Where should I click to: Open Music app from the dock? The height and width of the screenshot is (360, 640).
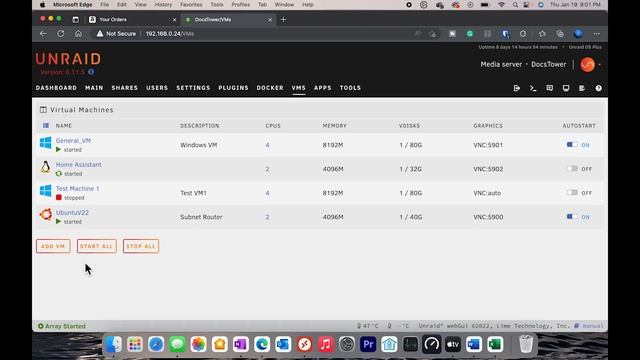coord(326,344)
